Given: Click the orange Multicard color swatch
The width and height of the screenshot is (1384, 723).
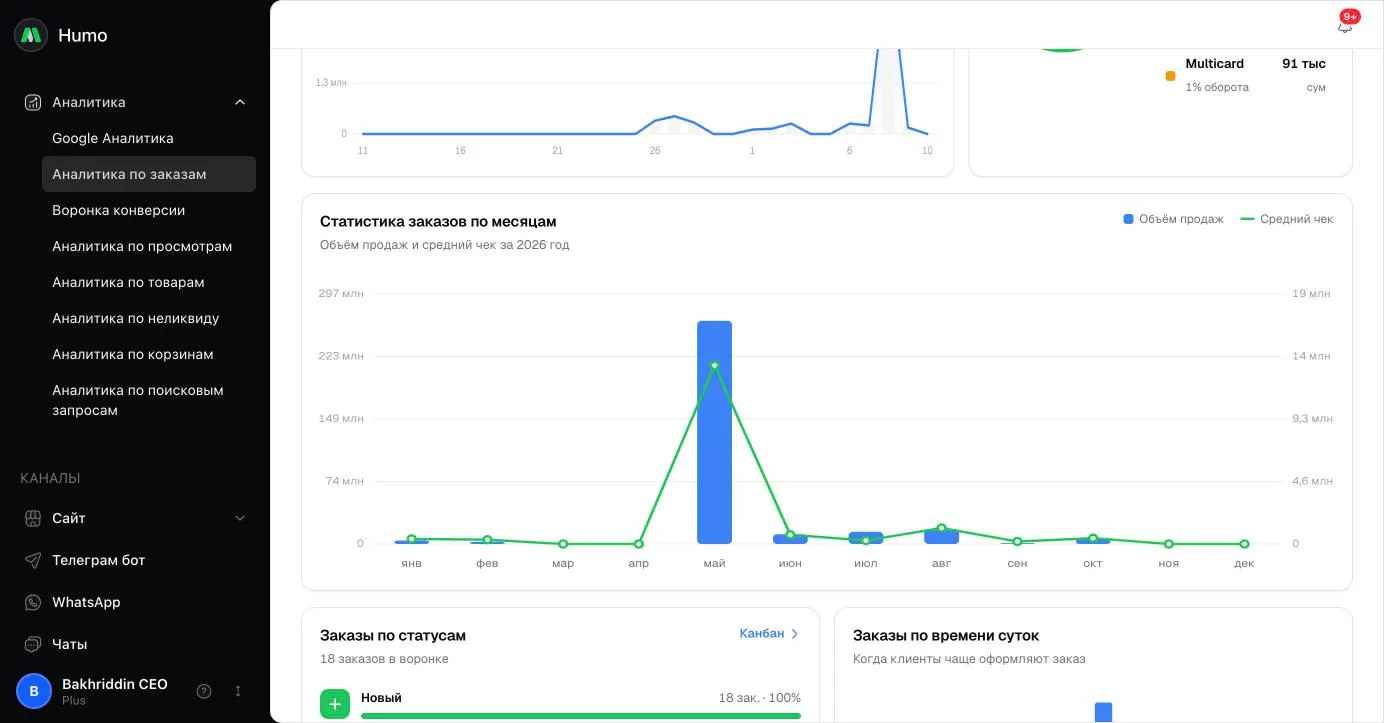Looking at the screenshot, I should click(1170, 76).
